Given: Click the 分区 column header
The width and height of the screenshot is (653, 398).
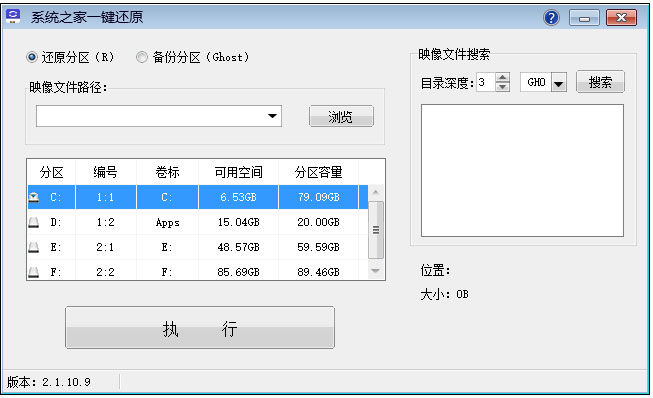Looking at the screenshot, I should [51, 172].
